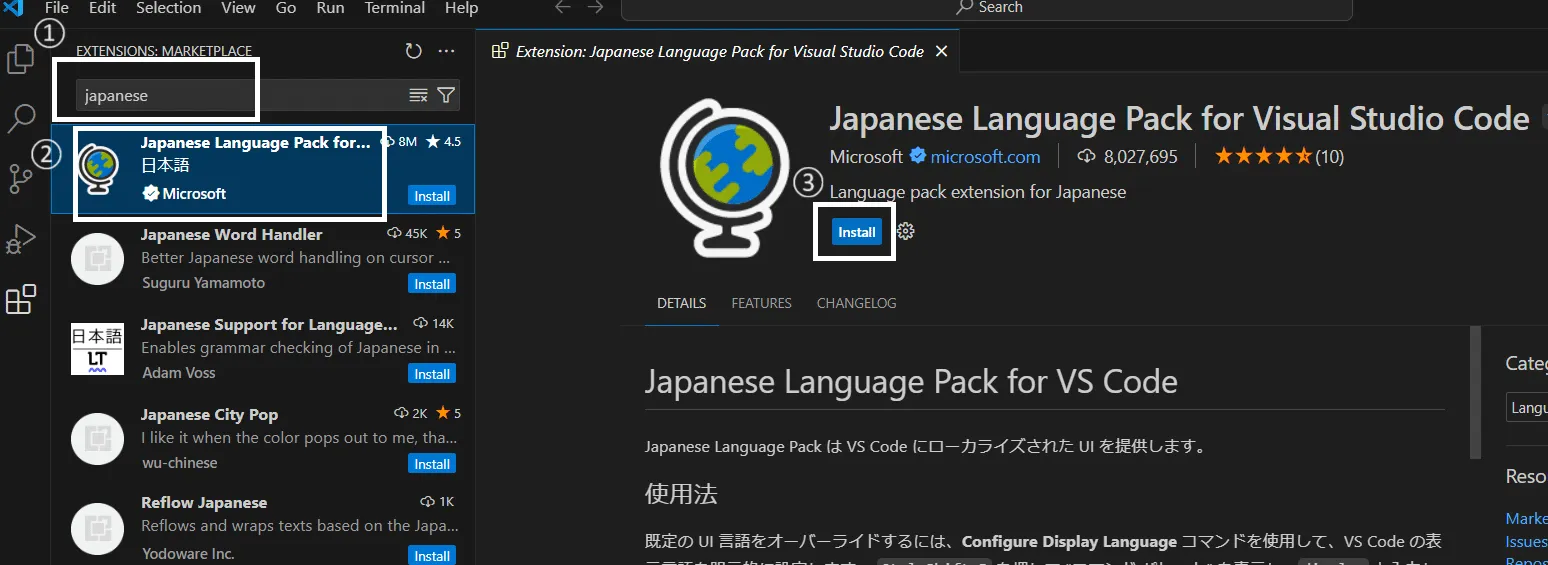Screen dimensions: 1548x565
Task: Install Japanese Language Pack from the list
Action: 432,196
